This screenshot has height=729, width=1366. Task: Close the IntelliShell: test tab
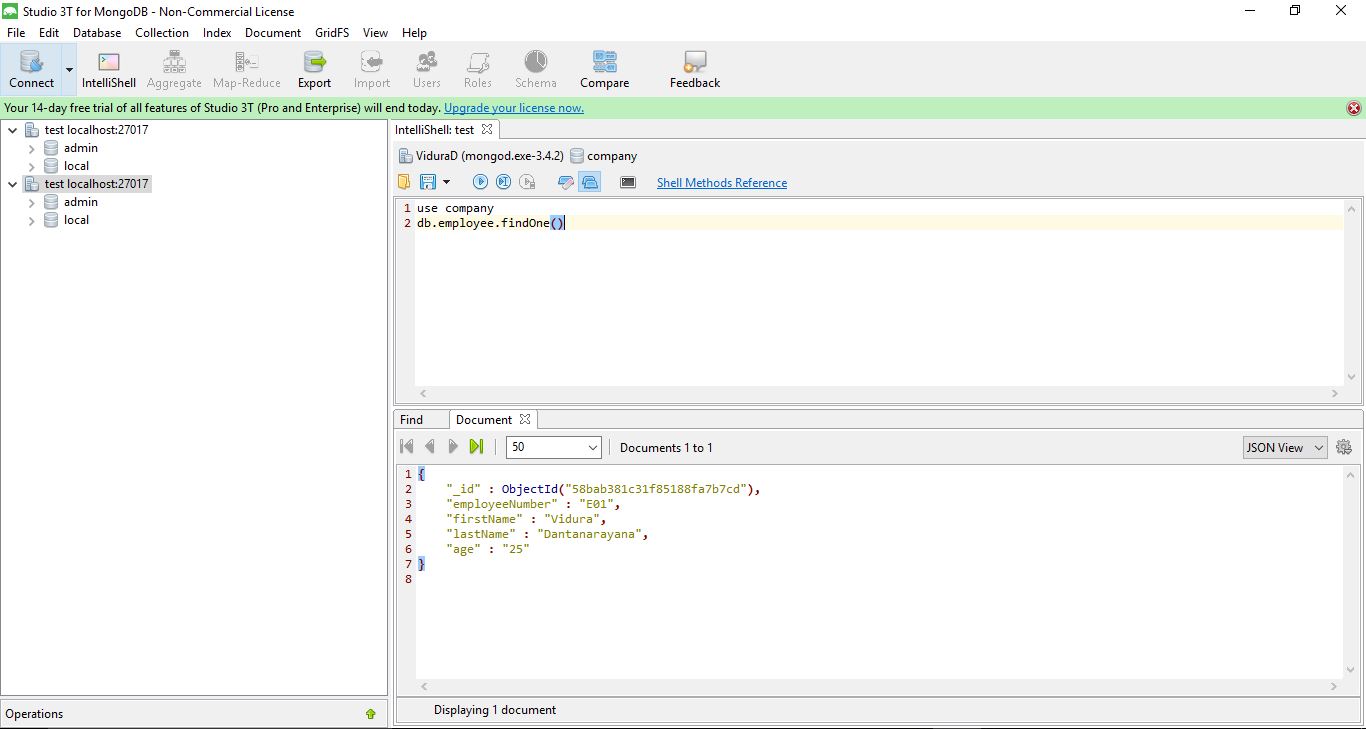(x=487, y=130)
